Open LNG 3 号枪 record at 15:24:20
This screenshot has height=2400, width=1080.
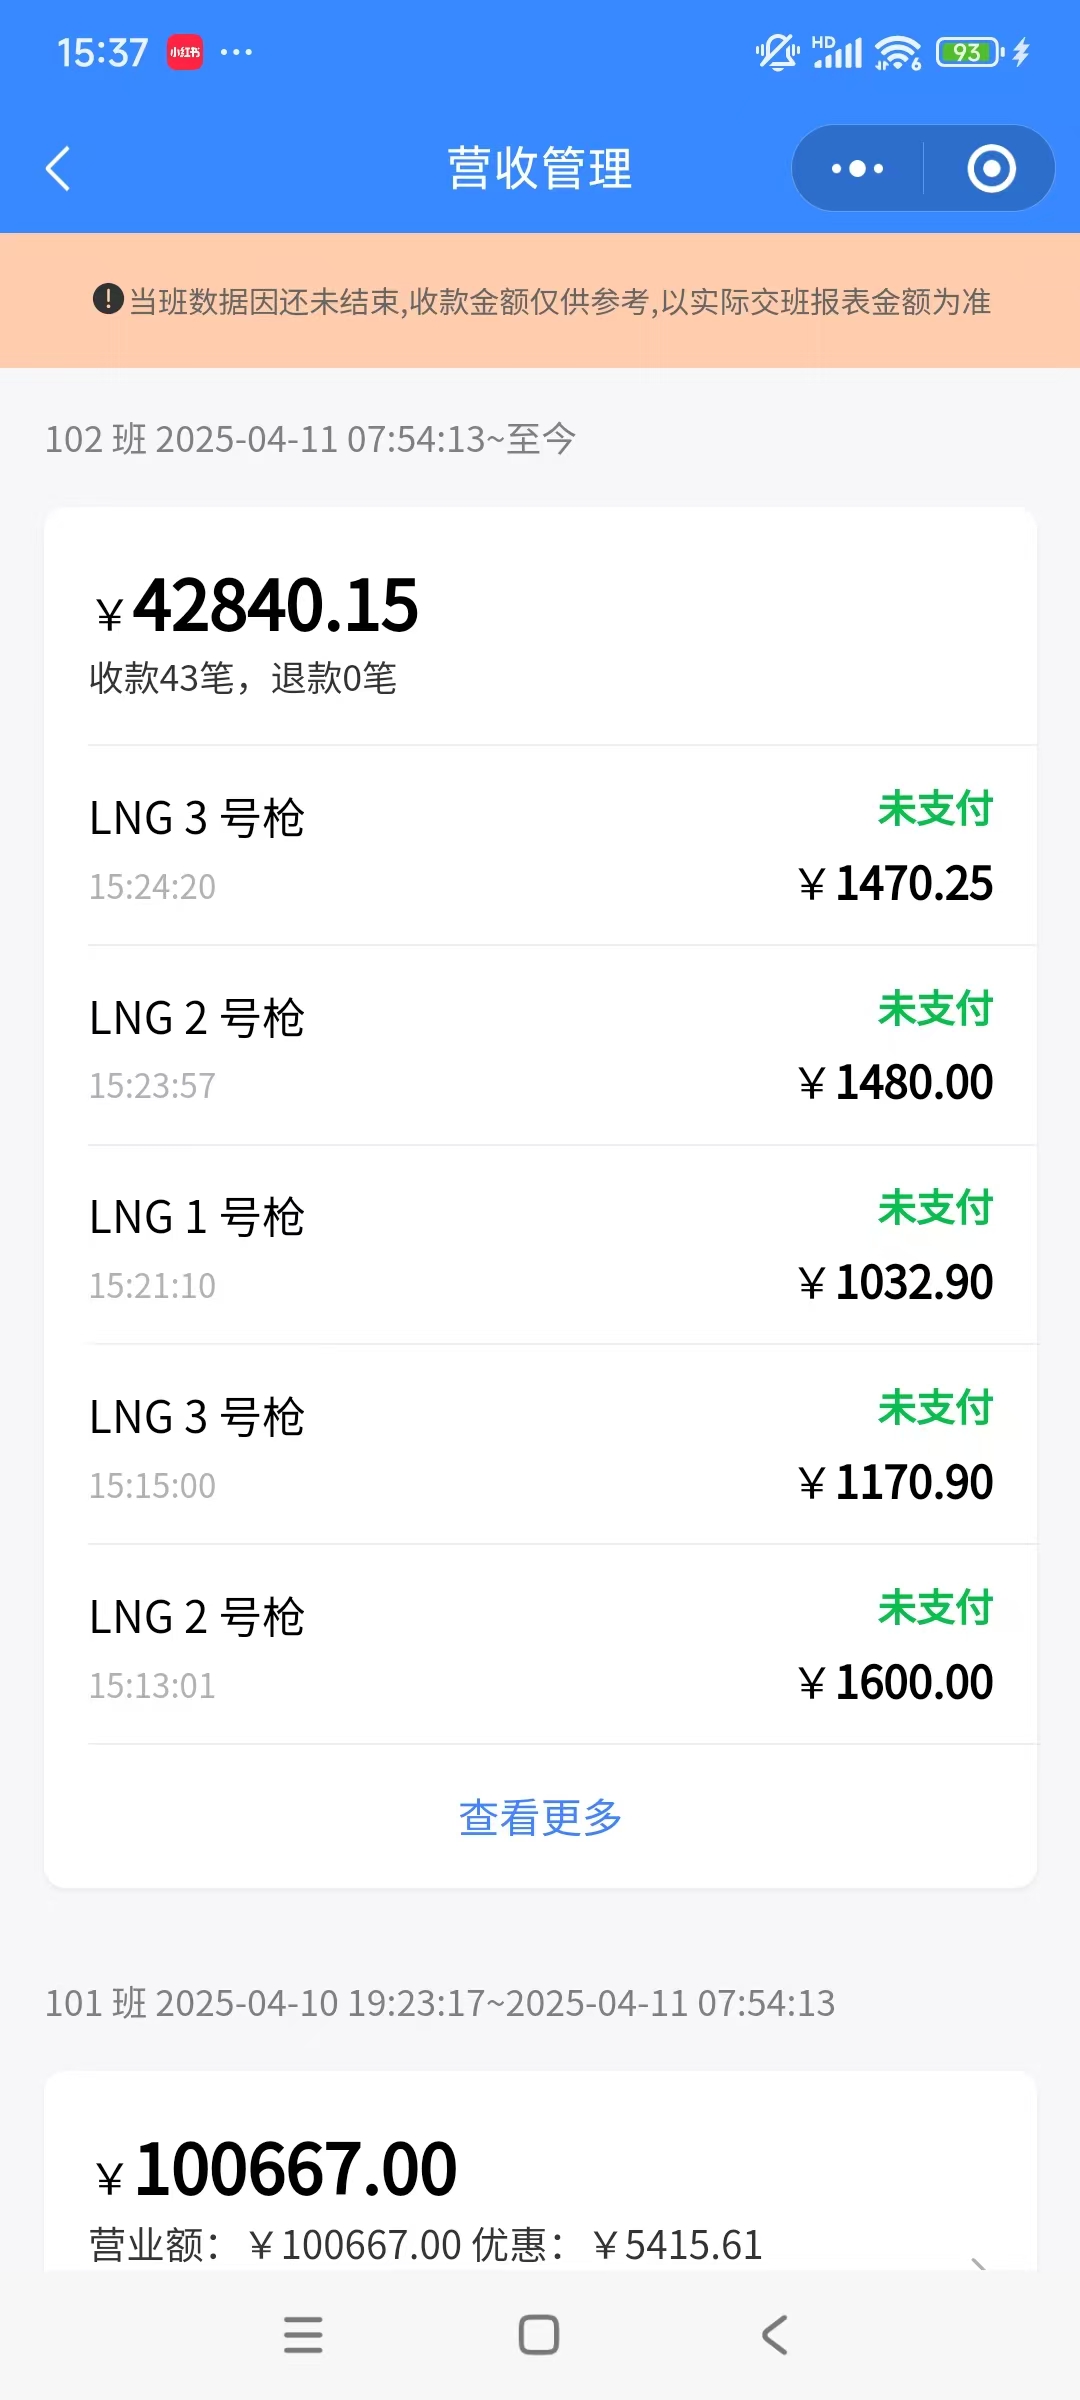[x=540, y=846]
